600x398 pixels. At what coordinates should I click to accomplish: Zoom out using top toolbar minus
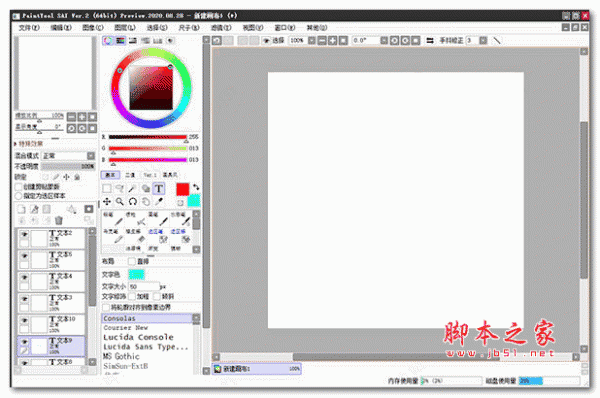coord(322,41)
